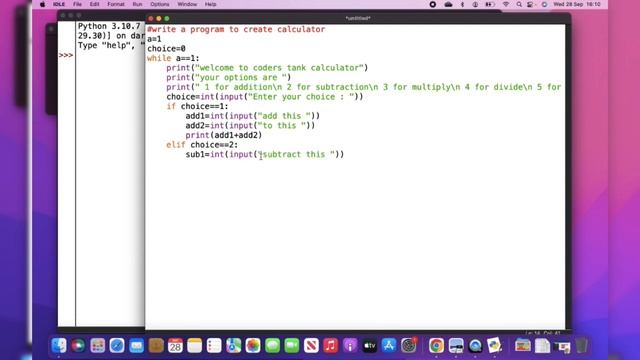This screenshot has width=640, height=360.
Task: Open the Help menu
Action: (211, 4)
